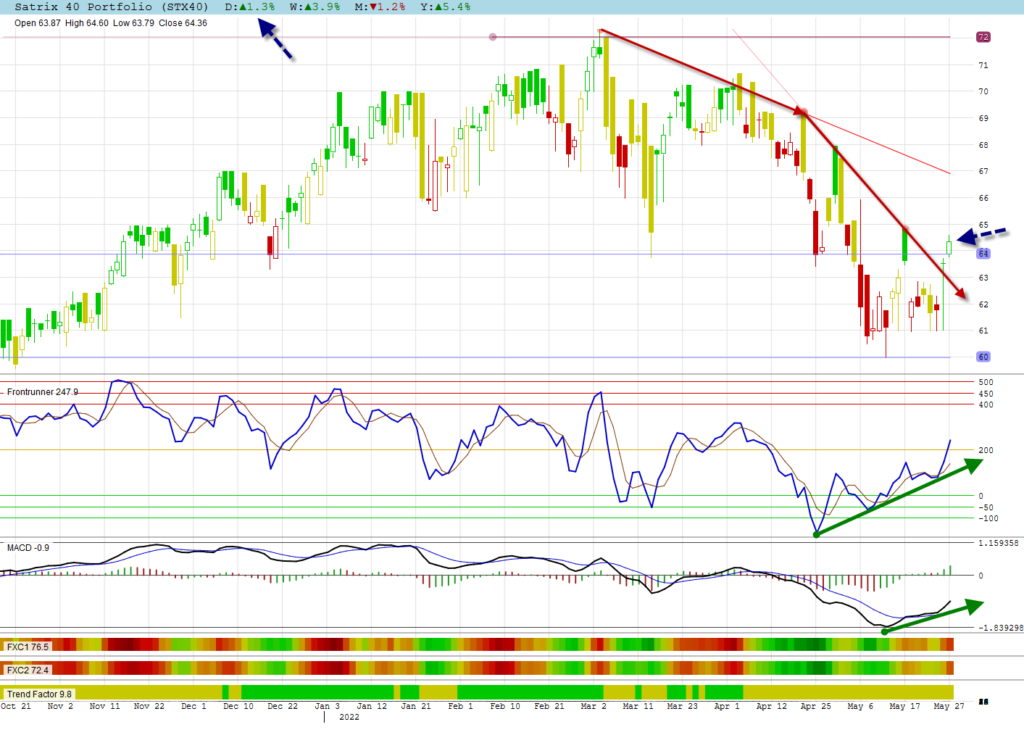The width and height of the screenshot is (1024, 735).
Task: Click the 62 price axis label
Action: (x=984, y=304)
